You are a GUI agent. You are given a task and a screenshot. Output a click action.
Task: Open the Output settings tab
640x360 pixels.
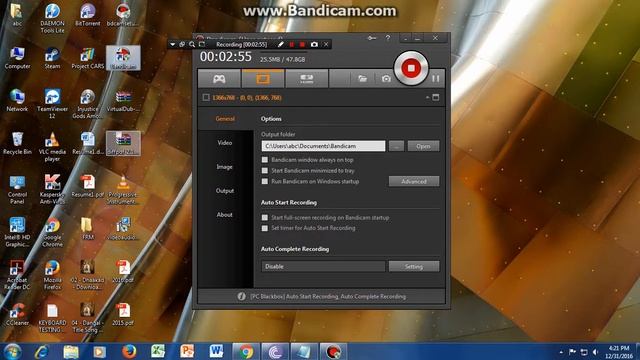coord(225,191)
